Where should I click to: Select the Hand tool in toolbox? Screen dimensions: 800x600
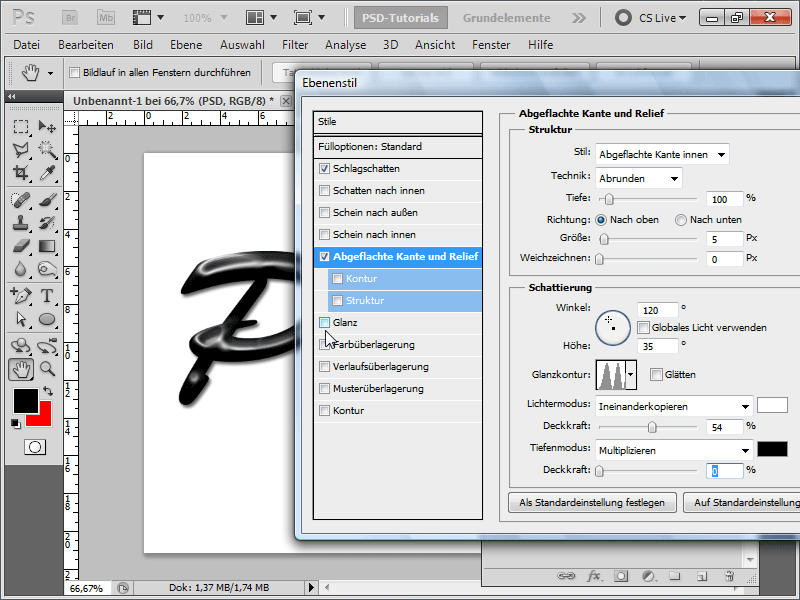coord(21,369)
